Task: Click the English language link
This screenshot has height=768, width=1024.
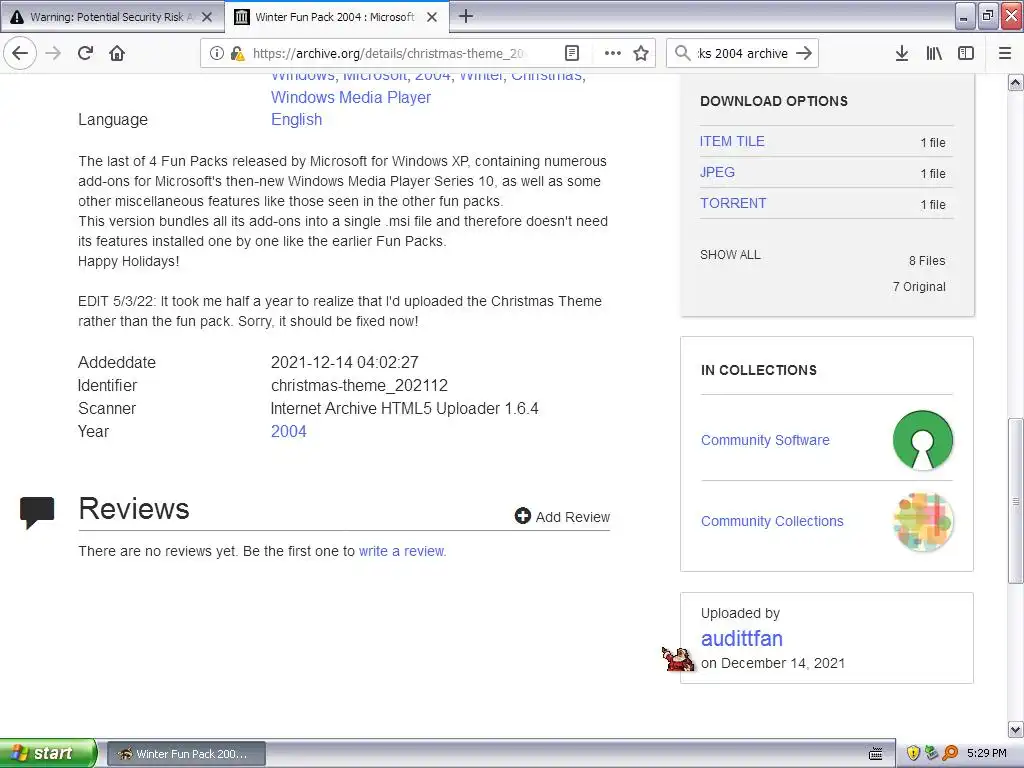Action: pyautogui.click(x=296, y=120)
